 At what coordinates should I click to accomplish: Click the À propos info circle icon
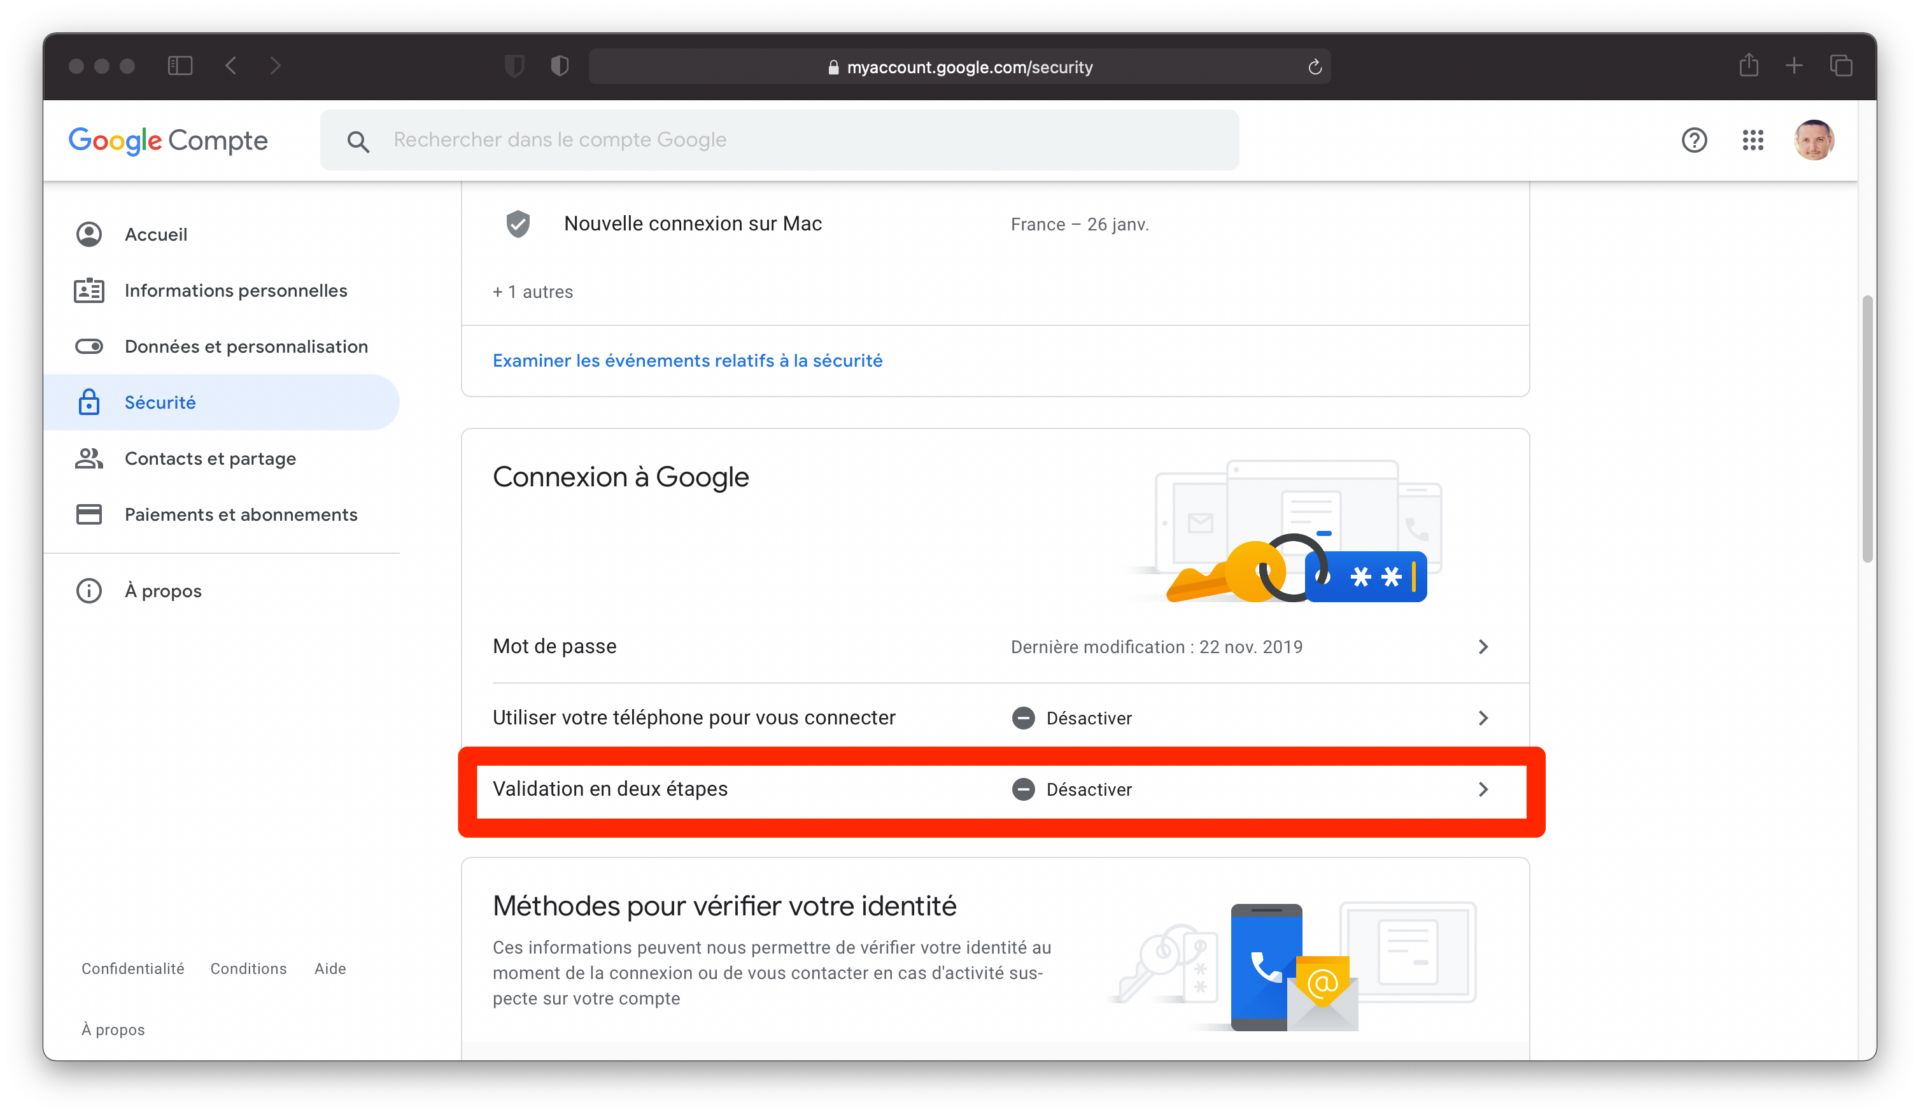click(89, 590)
